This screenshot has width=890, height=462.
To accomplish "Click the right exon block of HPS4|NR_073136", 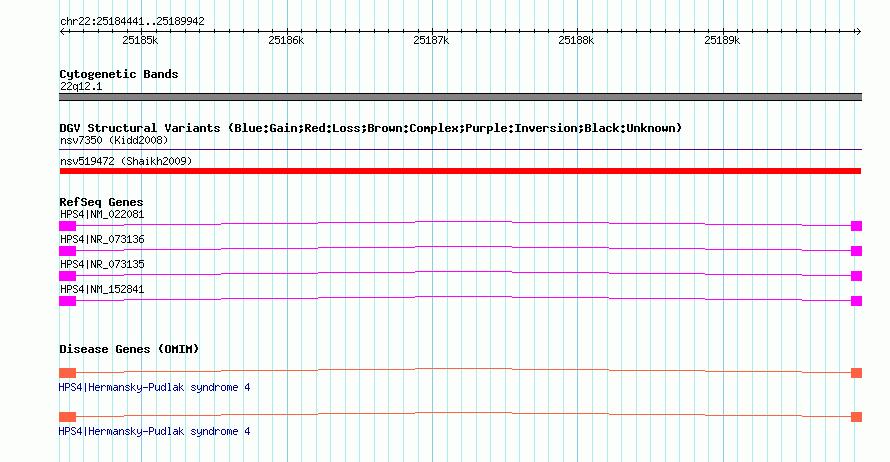I will coord(857,251).
